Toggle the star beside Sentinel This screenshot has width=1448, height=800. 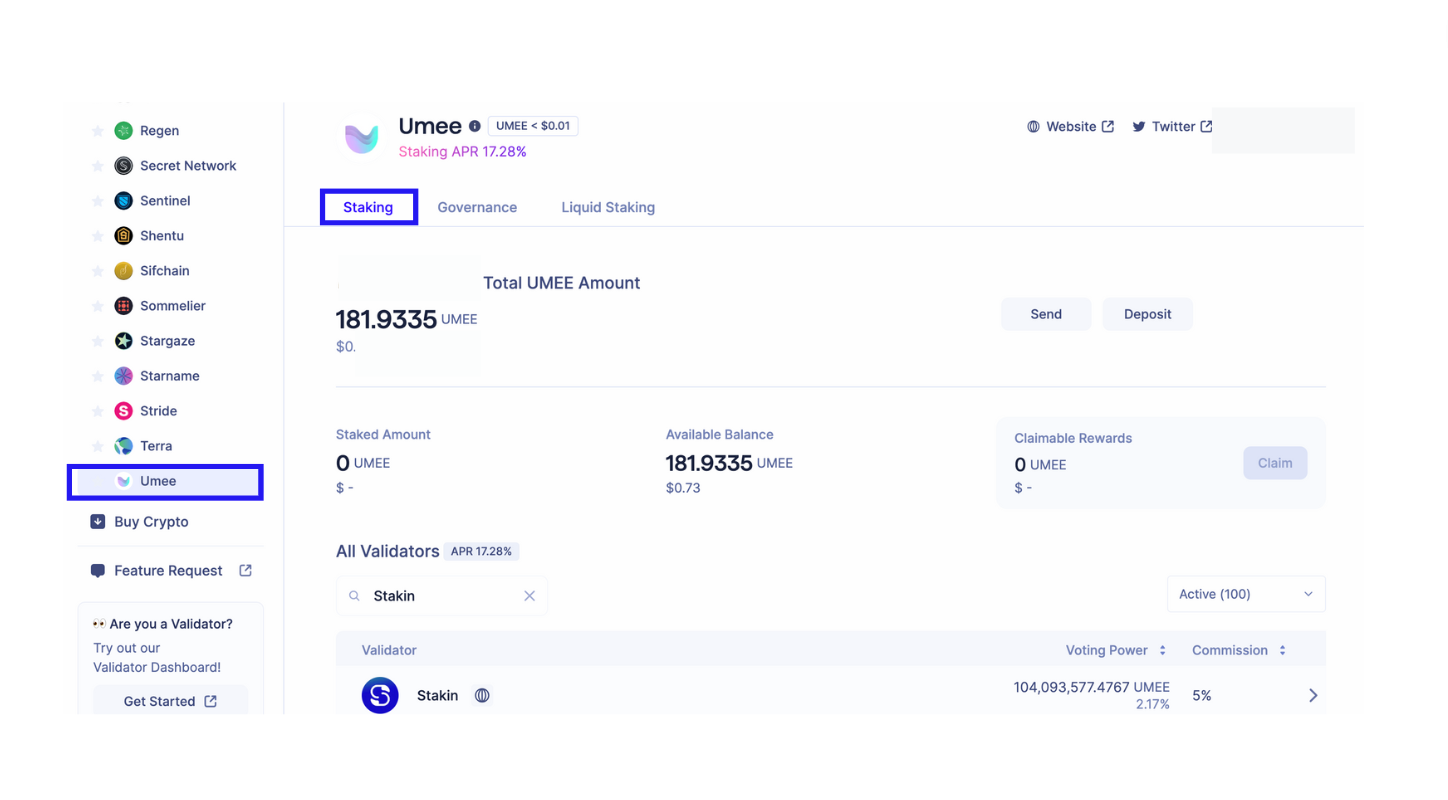click(98, 201)
